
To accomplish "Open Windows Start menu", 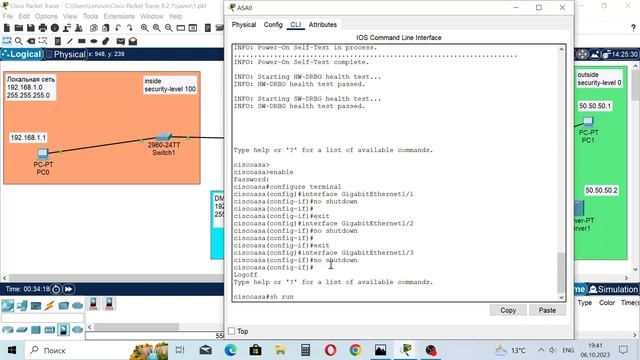I will 11,350.
